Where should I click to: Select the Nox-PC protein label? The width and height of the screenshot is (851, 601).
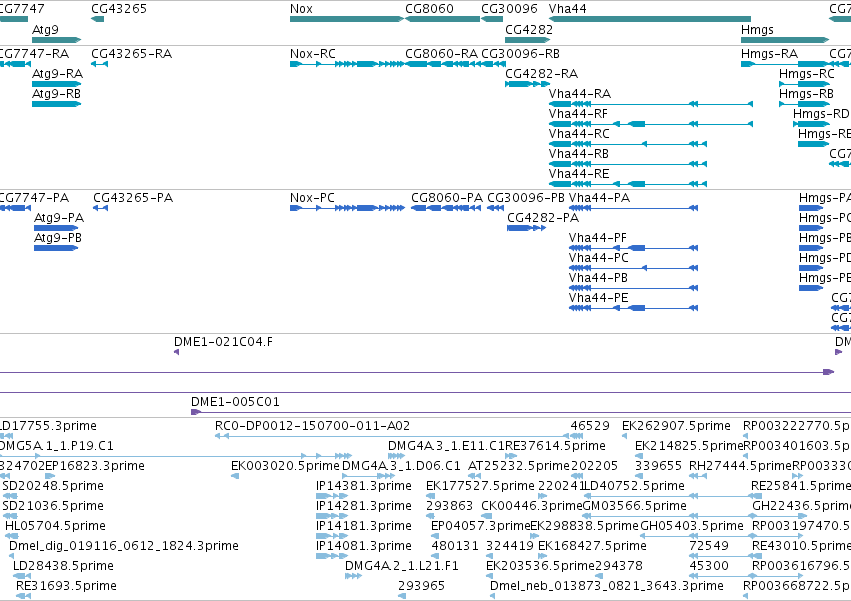pyautogui.click(x=312, y=198)
